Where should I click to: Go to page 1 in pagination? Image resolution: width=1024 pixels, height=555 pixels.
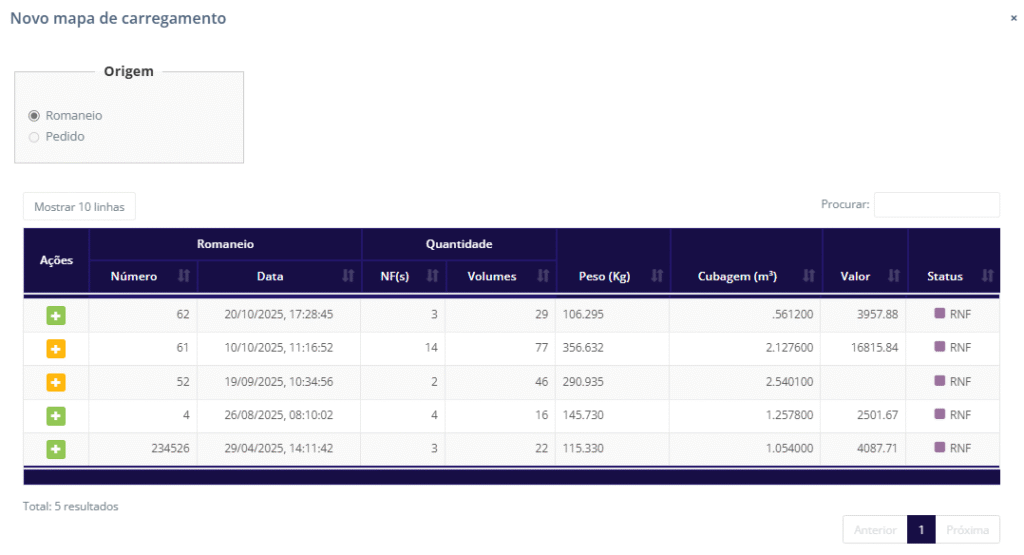tap(920, 530)
